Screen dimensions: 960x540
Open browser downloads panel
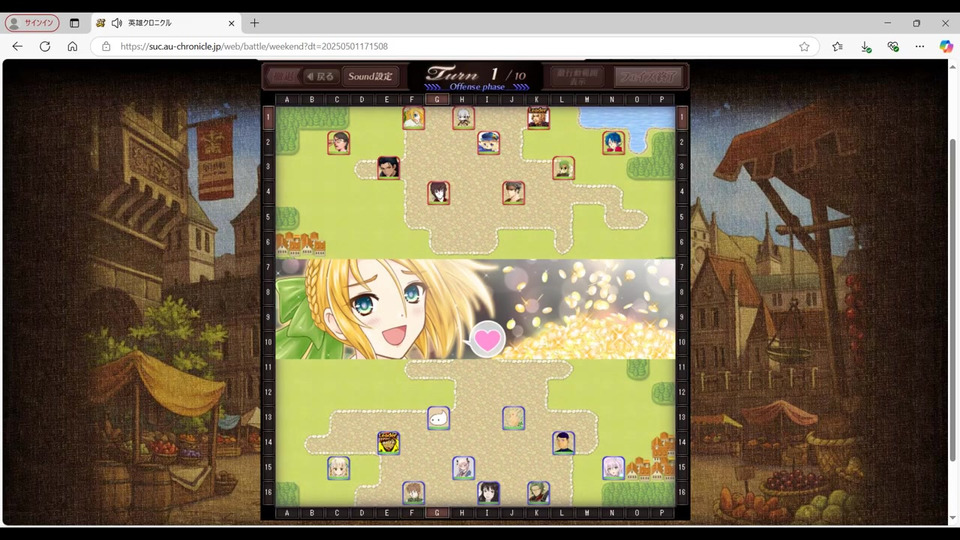click(x=866, y=47)
